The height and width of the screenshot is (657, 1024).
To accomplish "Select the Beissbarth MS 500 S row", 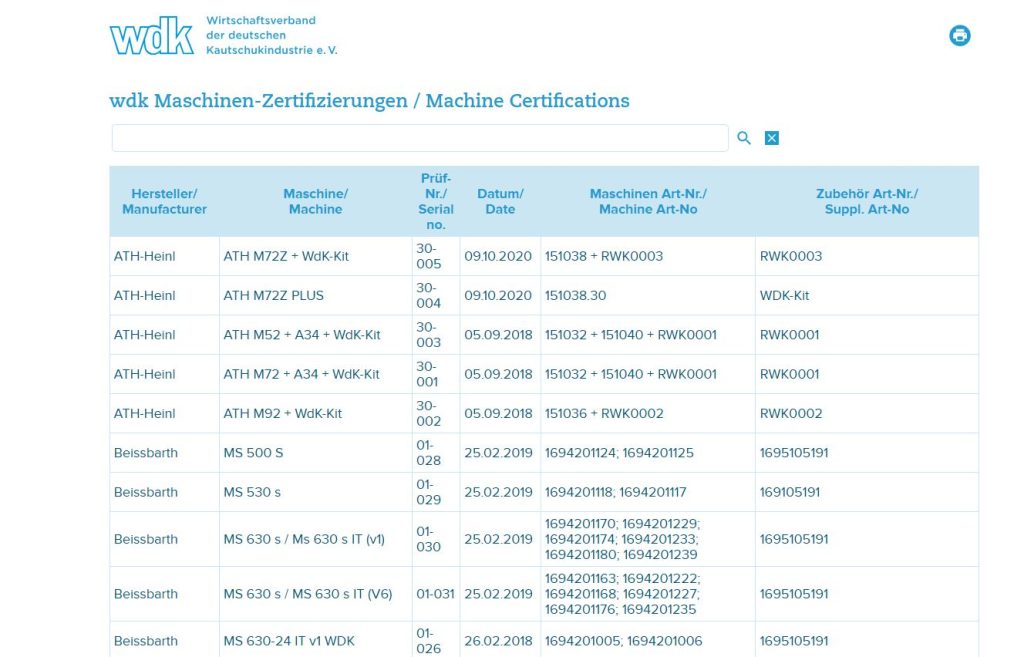I will (x=253, y=453).
